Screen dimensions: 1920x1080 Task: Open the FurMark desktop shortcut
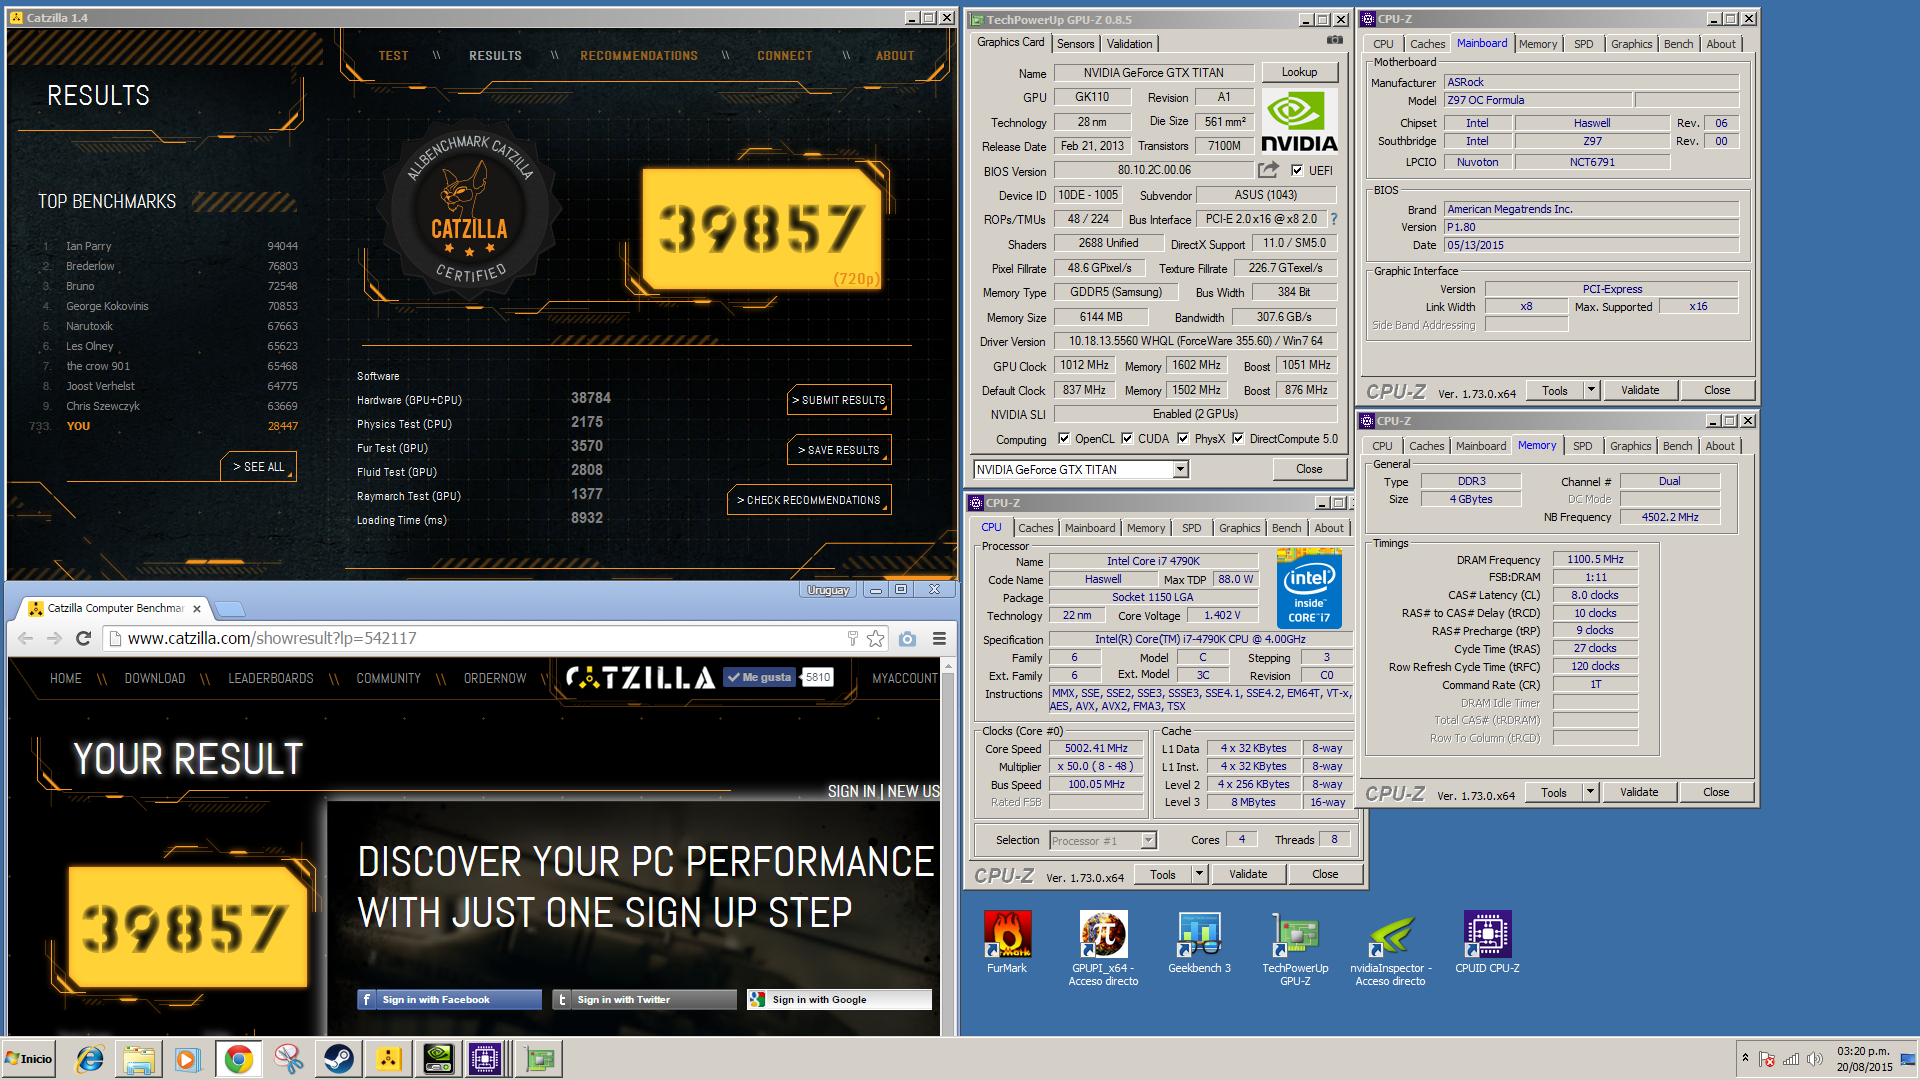point(1007,942)
